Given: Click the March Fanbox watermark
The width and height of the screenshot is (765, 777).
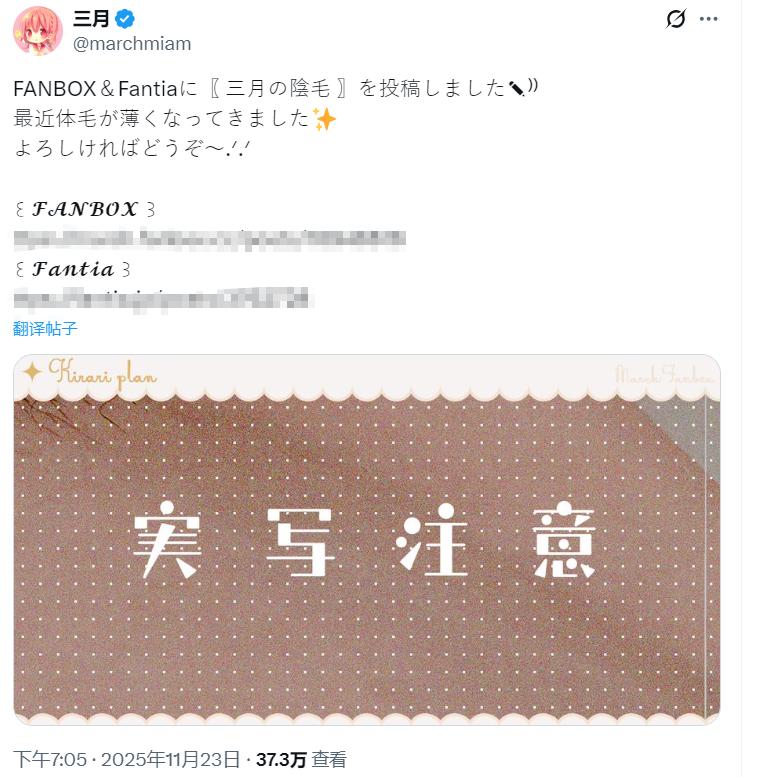Looking at the screenshot, I should (x=664, y=376).
